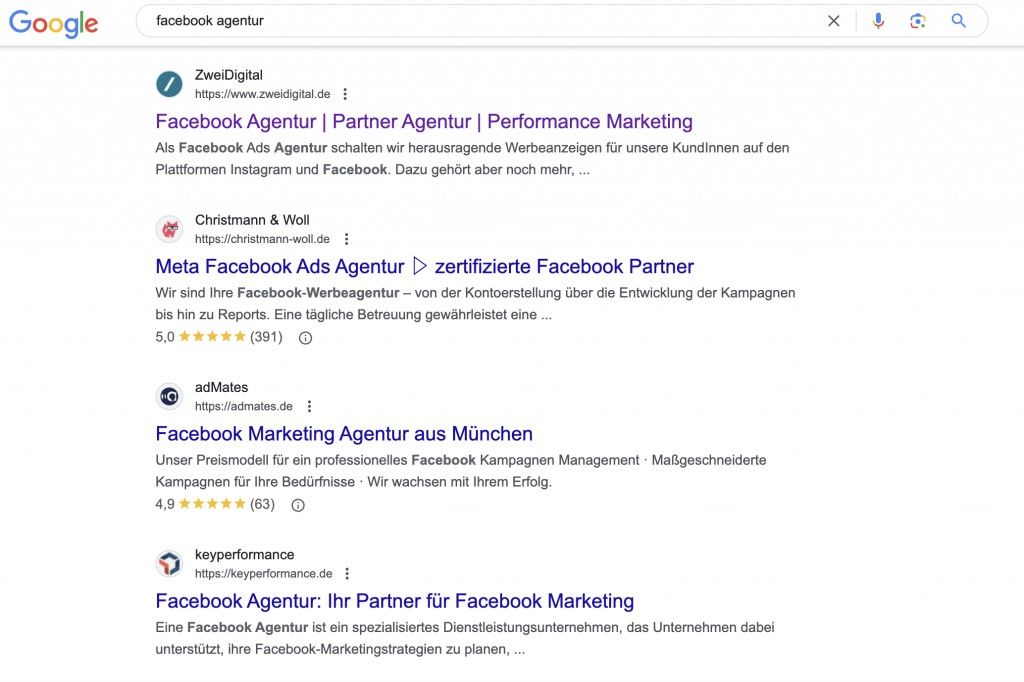Open three-dot menu next to keyperformance.de
1024x682 pixels.
pyautogui.click(x=347, y=574)
